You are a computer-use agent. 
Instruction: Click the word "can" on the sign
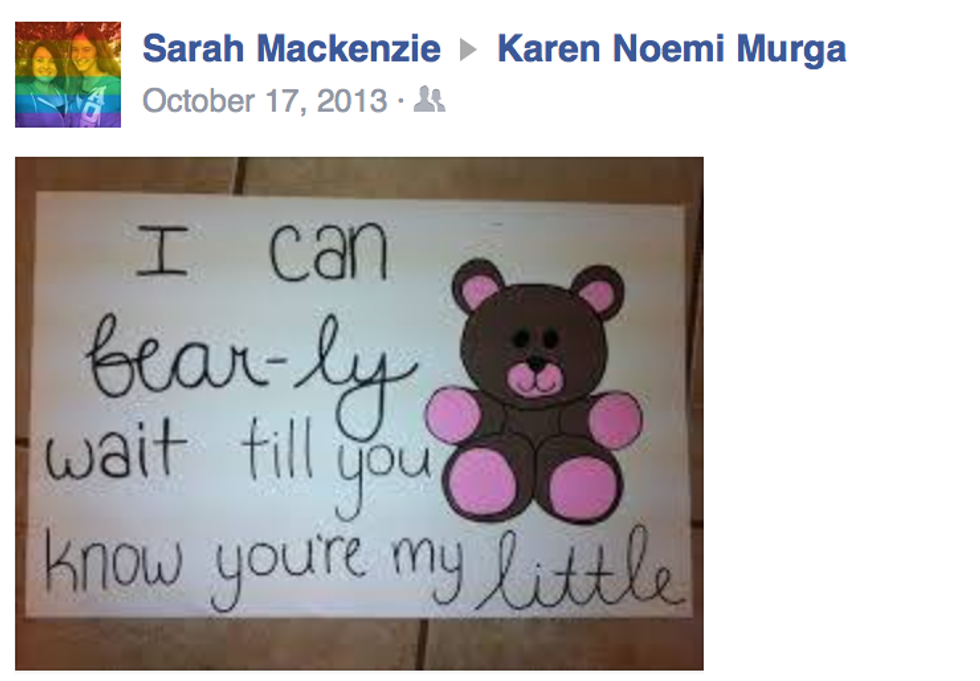[329, 251]
